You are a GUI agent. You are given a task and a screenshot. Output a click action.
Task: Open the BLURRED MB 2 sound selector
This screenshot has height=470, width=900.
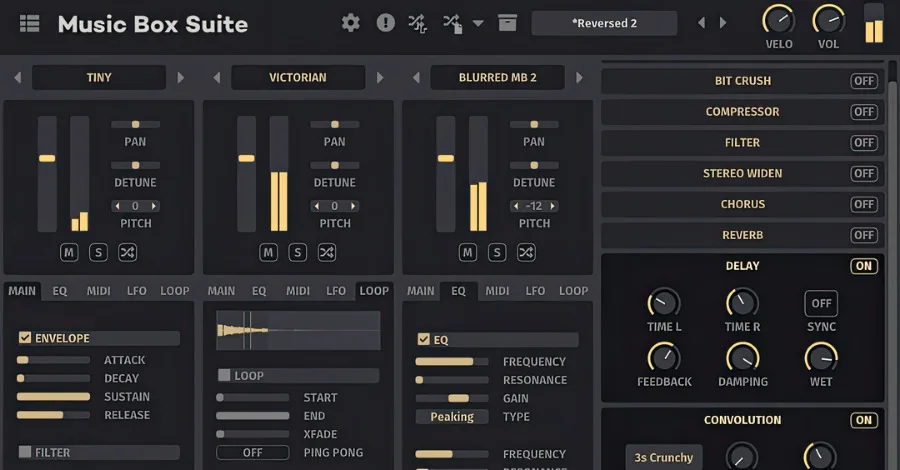click(x=498, y=77)
